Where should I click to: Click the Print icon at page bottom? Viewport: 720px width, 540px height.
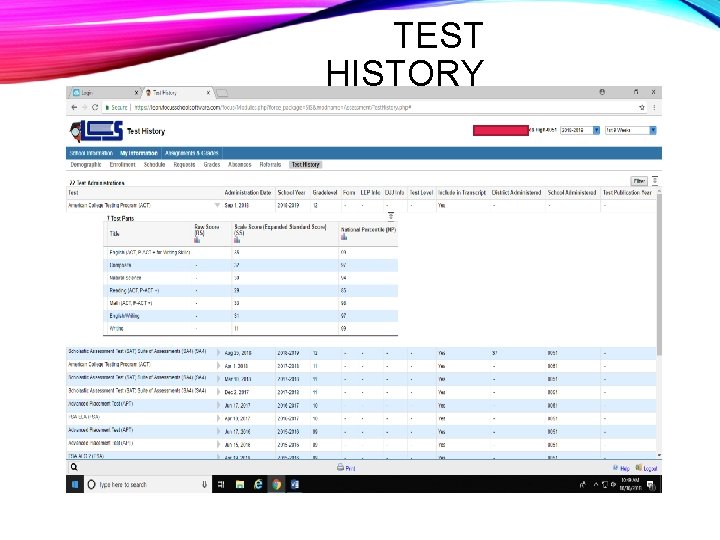(340, 467)
